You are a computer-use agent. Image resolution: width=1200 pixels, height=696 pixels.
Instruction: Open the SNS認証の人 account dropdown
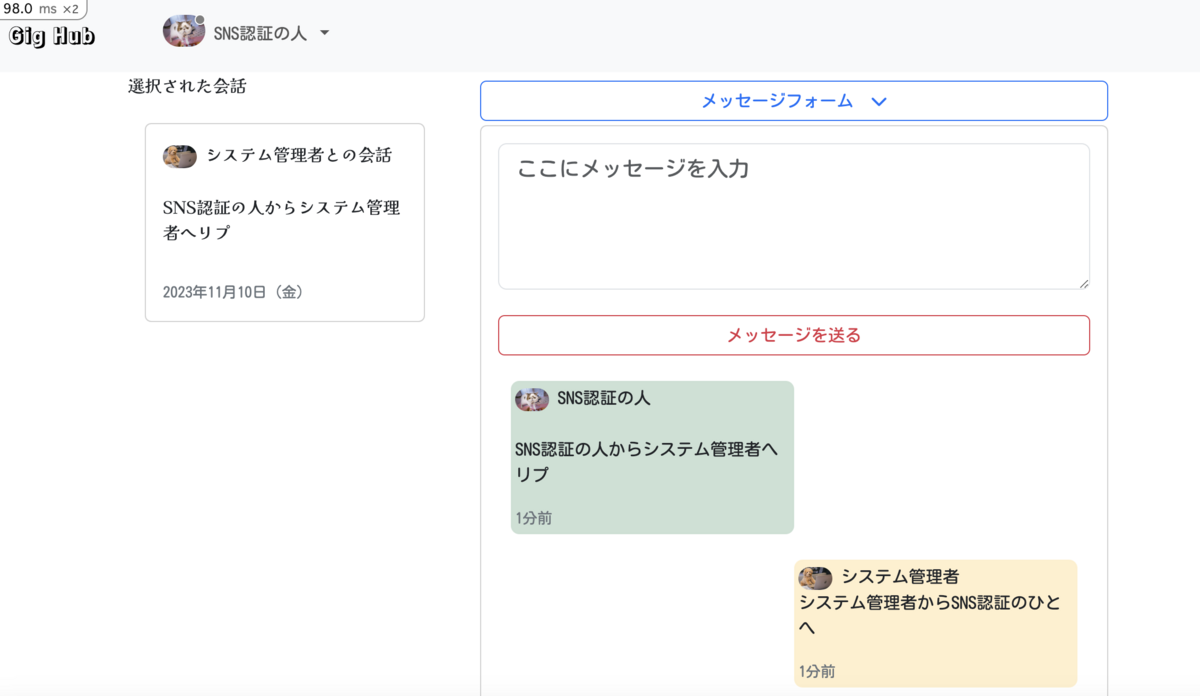tap(324, 32)
